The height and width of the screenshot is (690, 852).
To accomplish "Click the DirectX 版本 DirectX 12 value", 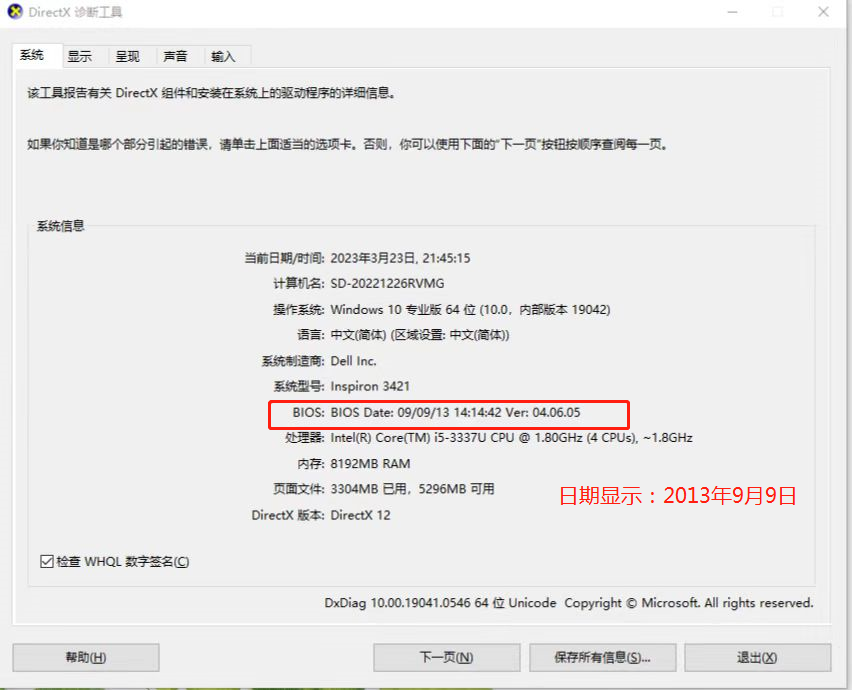I will pos(360,515).
